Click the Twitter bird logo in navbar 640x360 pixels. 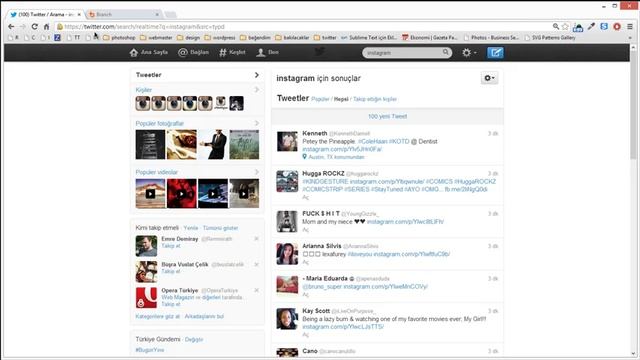point(320,51)
